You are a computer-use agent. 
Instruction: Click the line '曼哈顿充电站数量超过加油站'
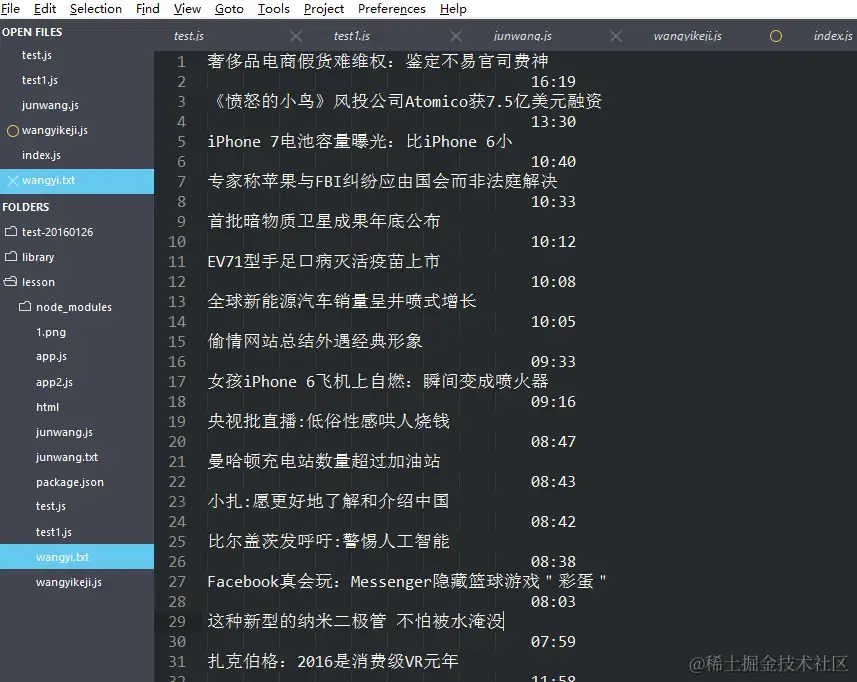tap(324, 461)
